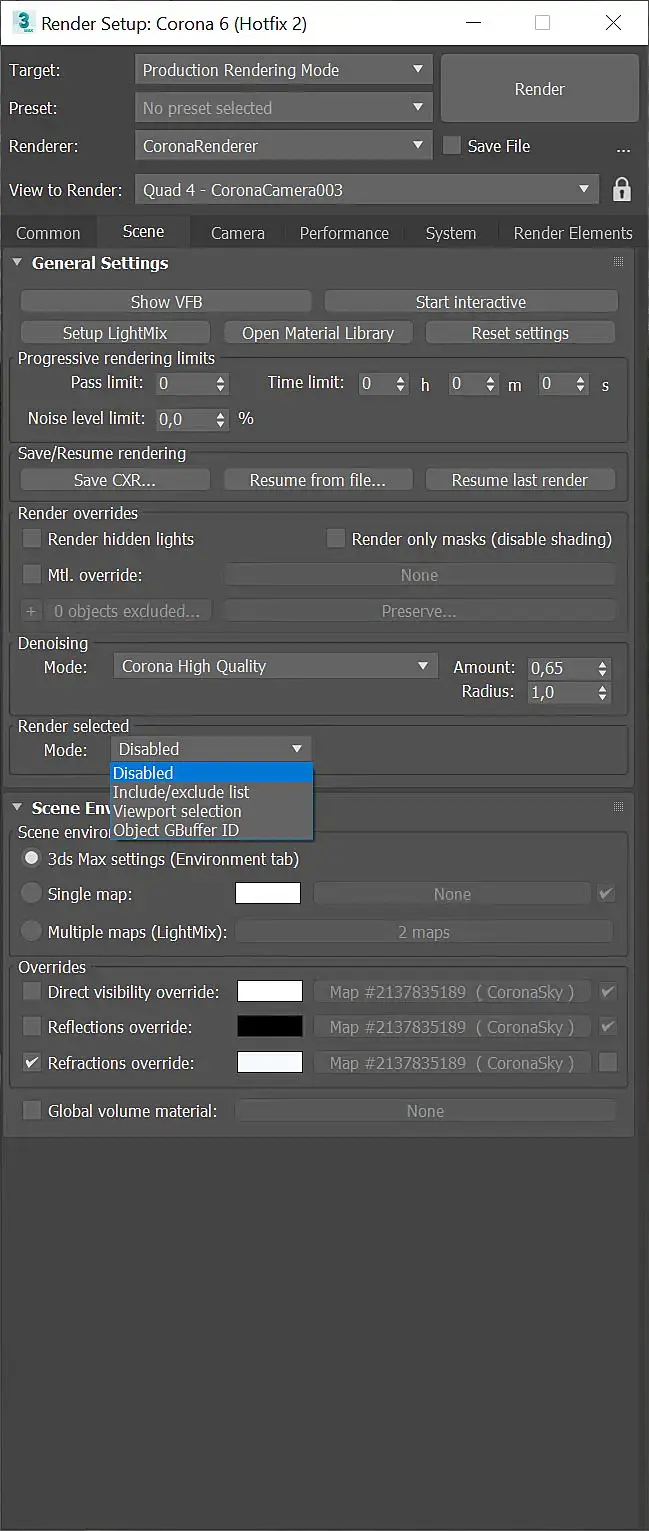Click the Render selected Mode dropdown

tap(211, 749)
